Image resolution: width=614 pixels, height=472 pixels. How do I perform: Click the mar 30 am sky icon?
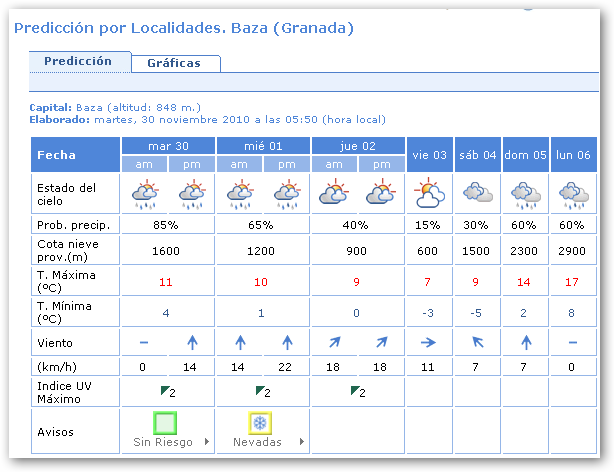145,192
